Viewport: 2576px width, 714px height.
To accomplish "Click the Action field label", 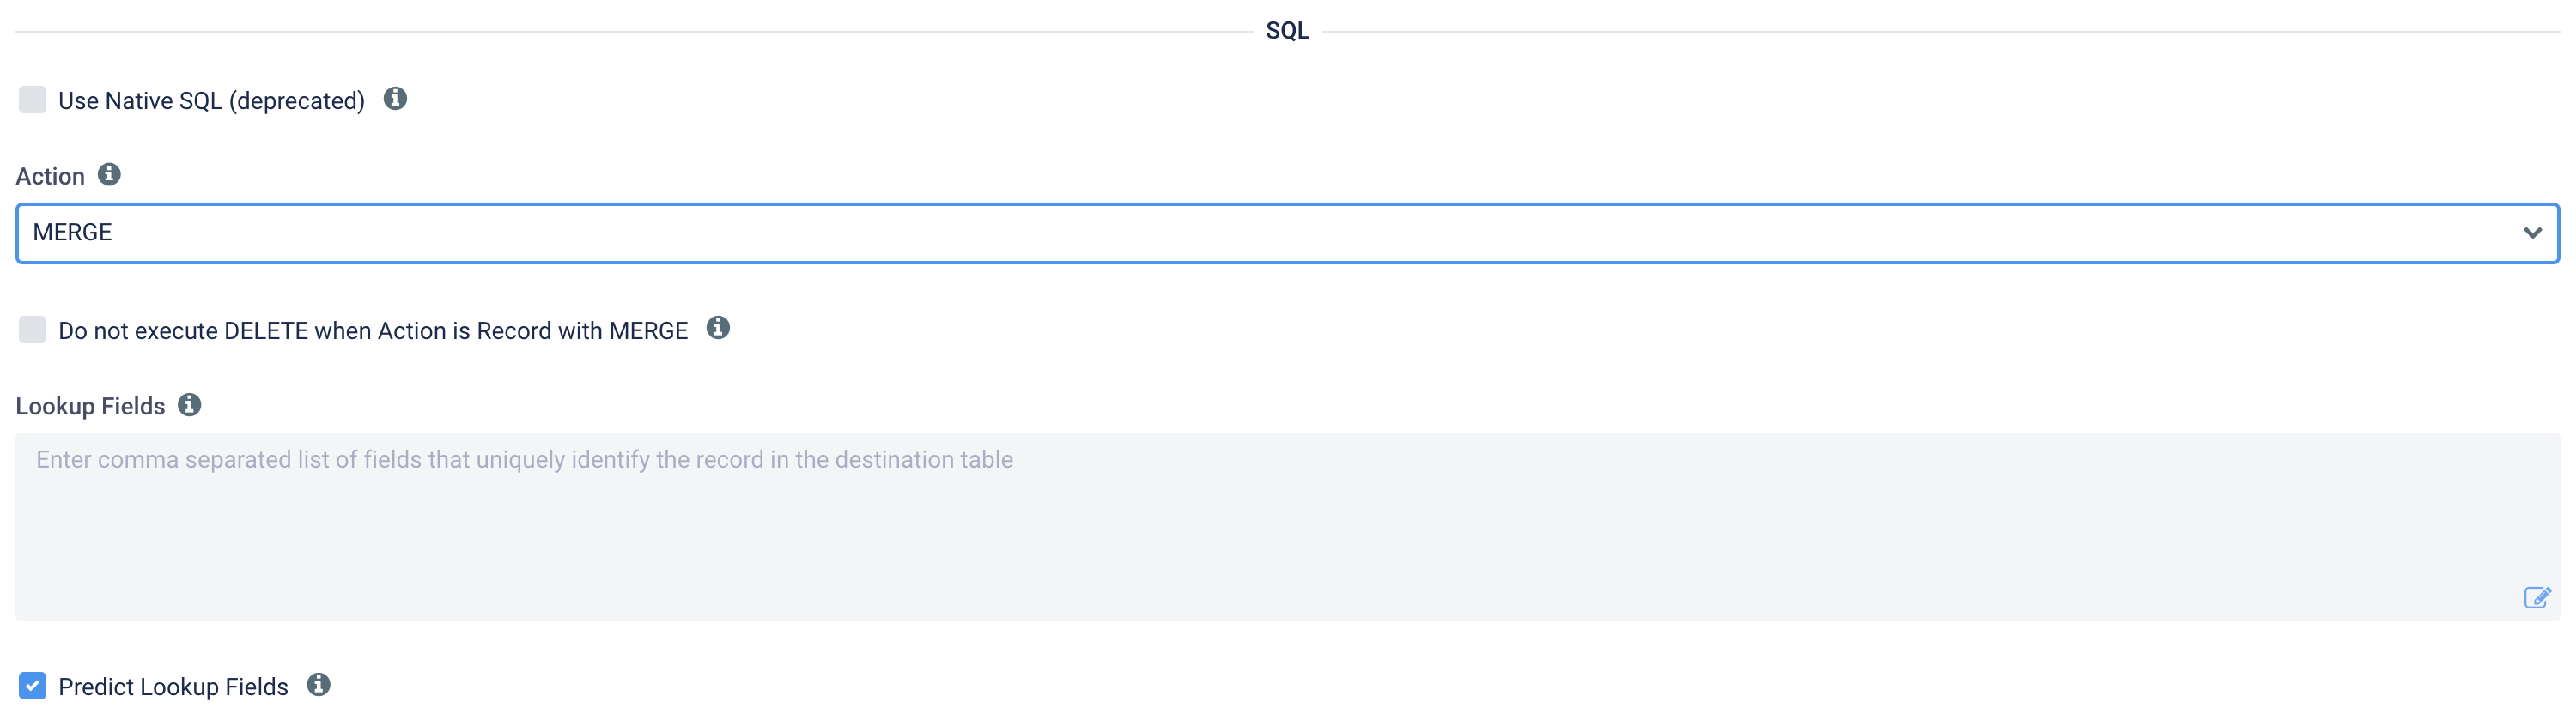I will (x=50, y=176).
